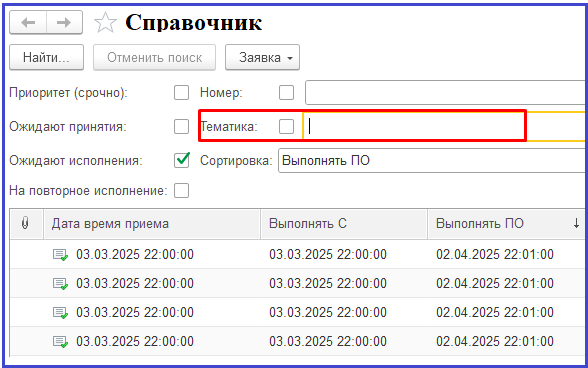The height and width of the screenshot is (368, 588).
Task: Click the Отменить поиск button
Action: pyautogui.click(x=154, y=57)
